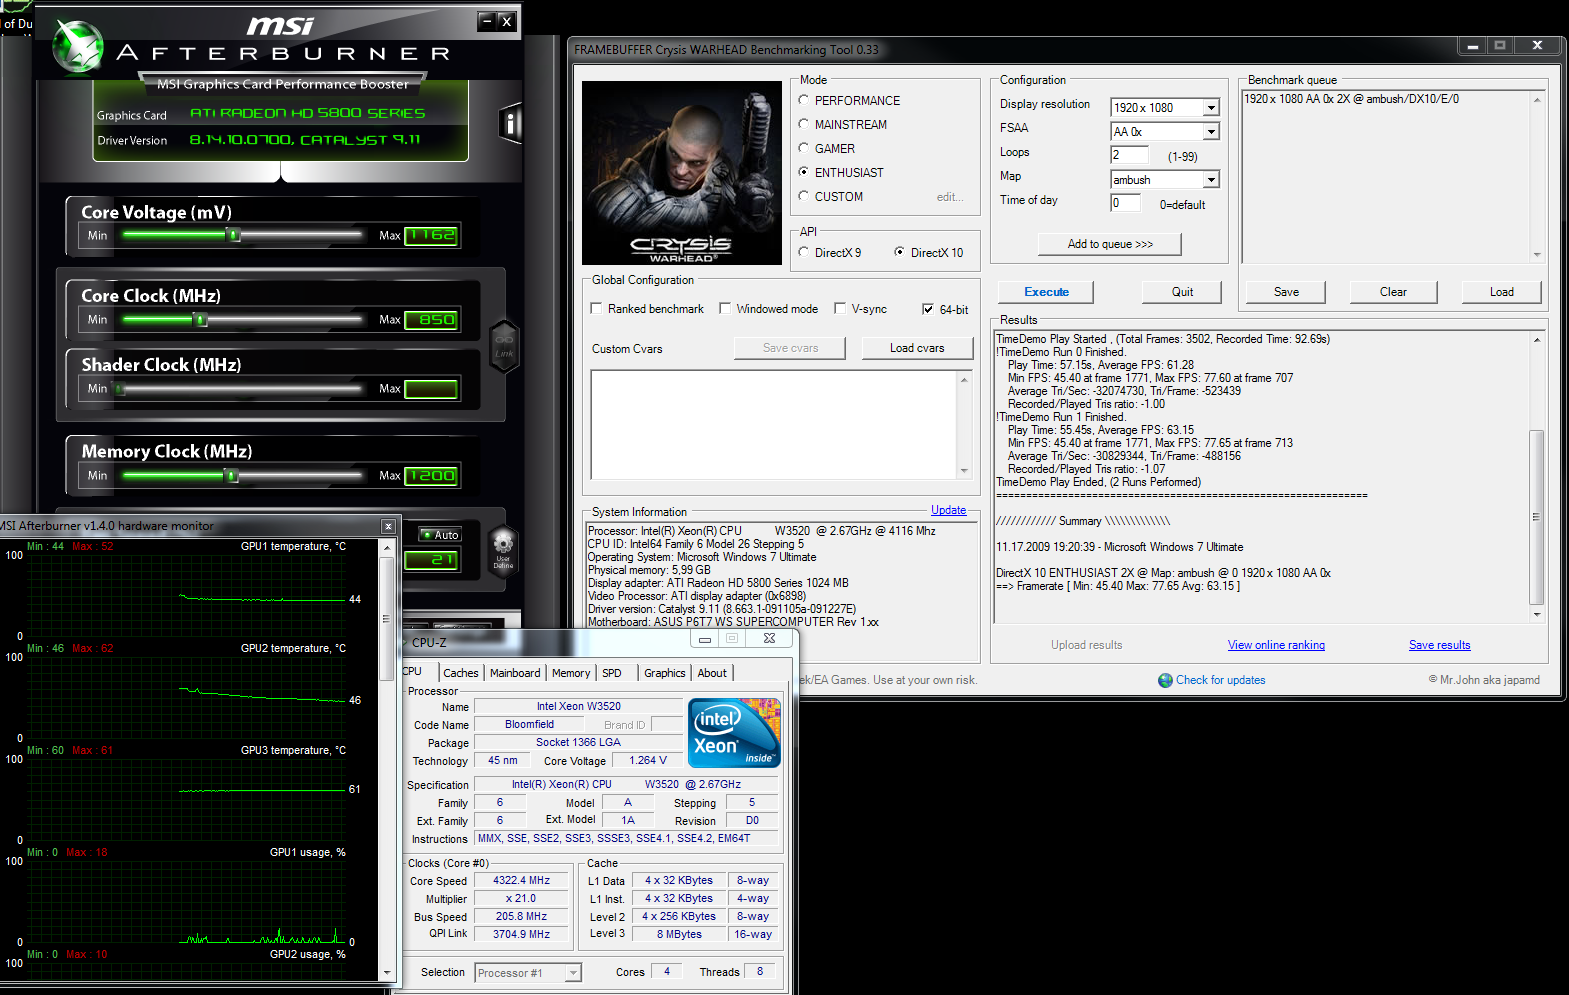The width and height of the screenshot is (1569, 995).
Task: Toggle the V-sync checkbox
Action: tap(841, 308)
